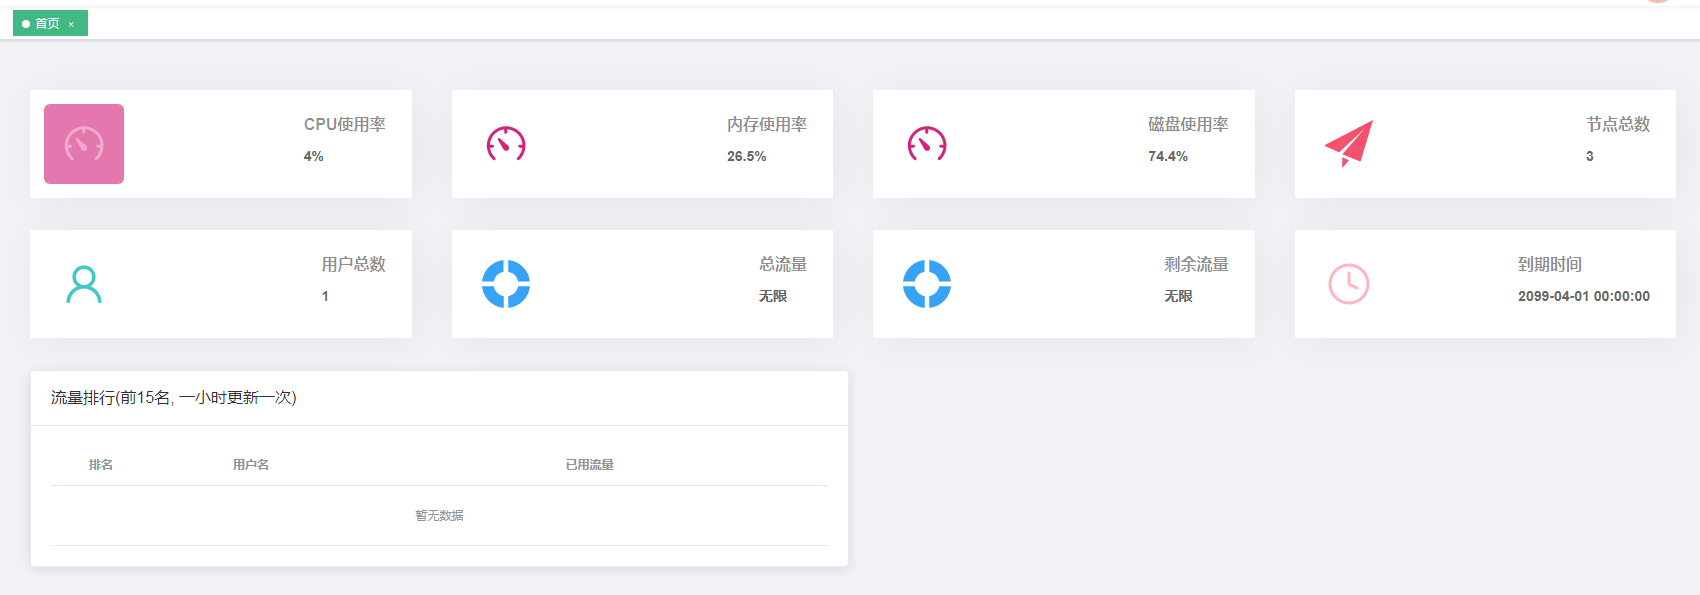Click the paper plane node count icon
The width and height of the screenshot is (1700, 595).
click(x=1349, y=143)
